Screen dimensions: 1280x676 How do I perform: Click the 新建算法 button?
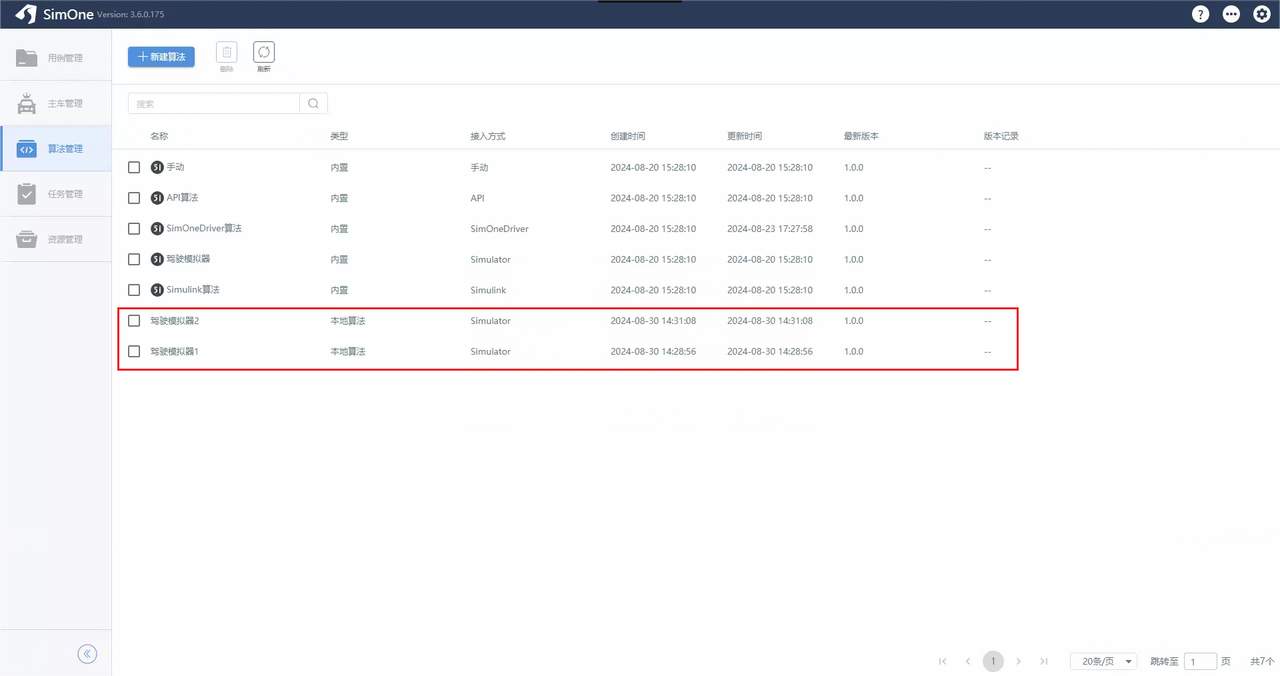coord(161,57)
